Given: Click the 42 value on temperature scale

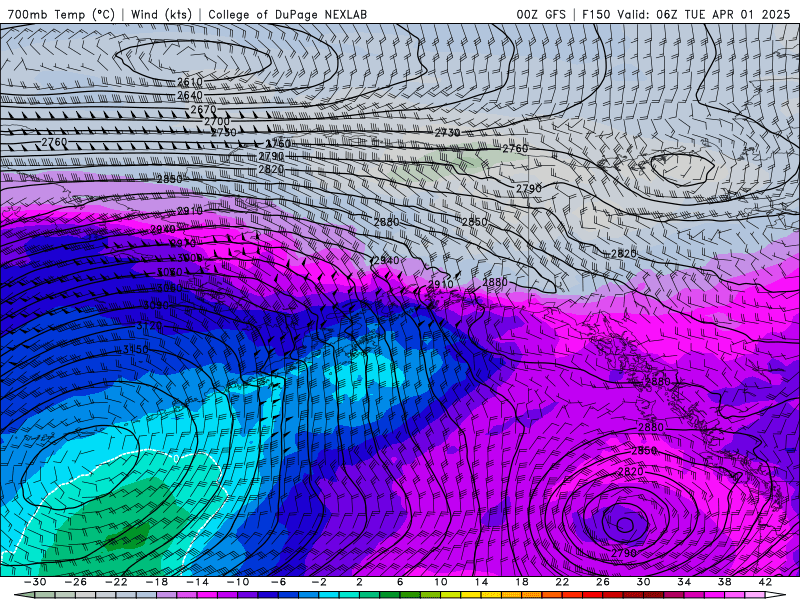Looking at the screenshot, I should 765,582.
